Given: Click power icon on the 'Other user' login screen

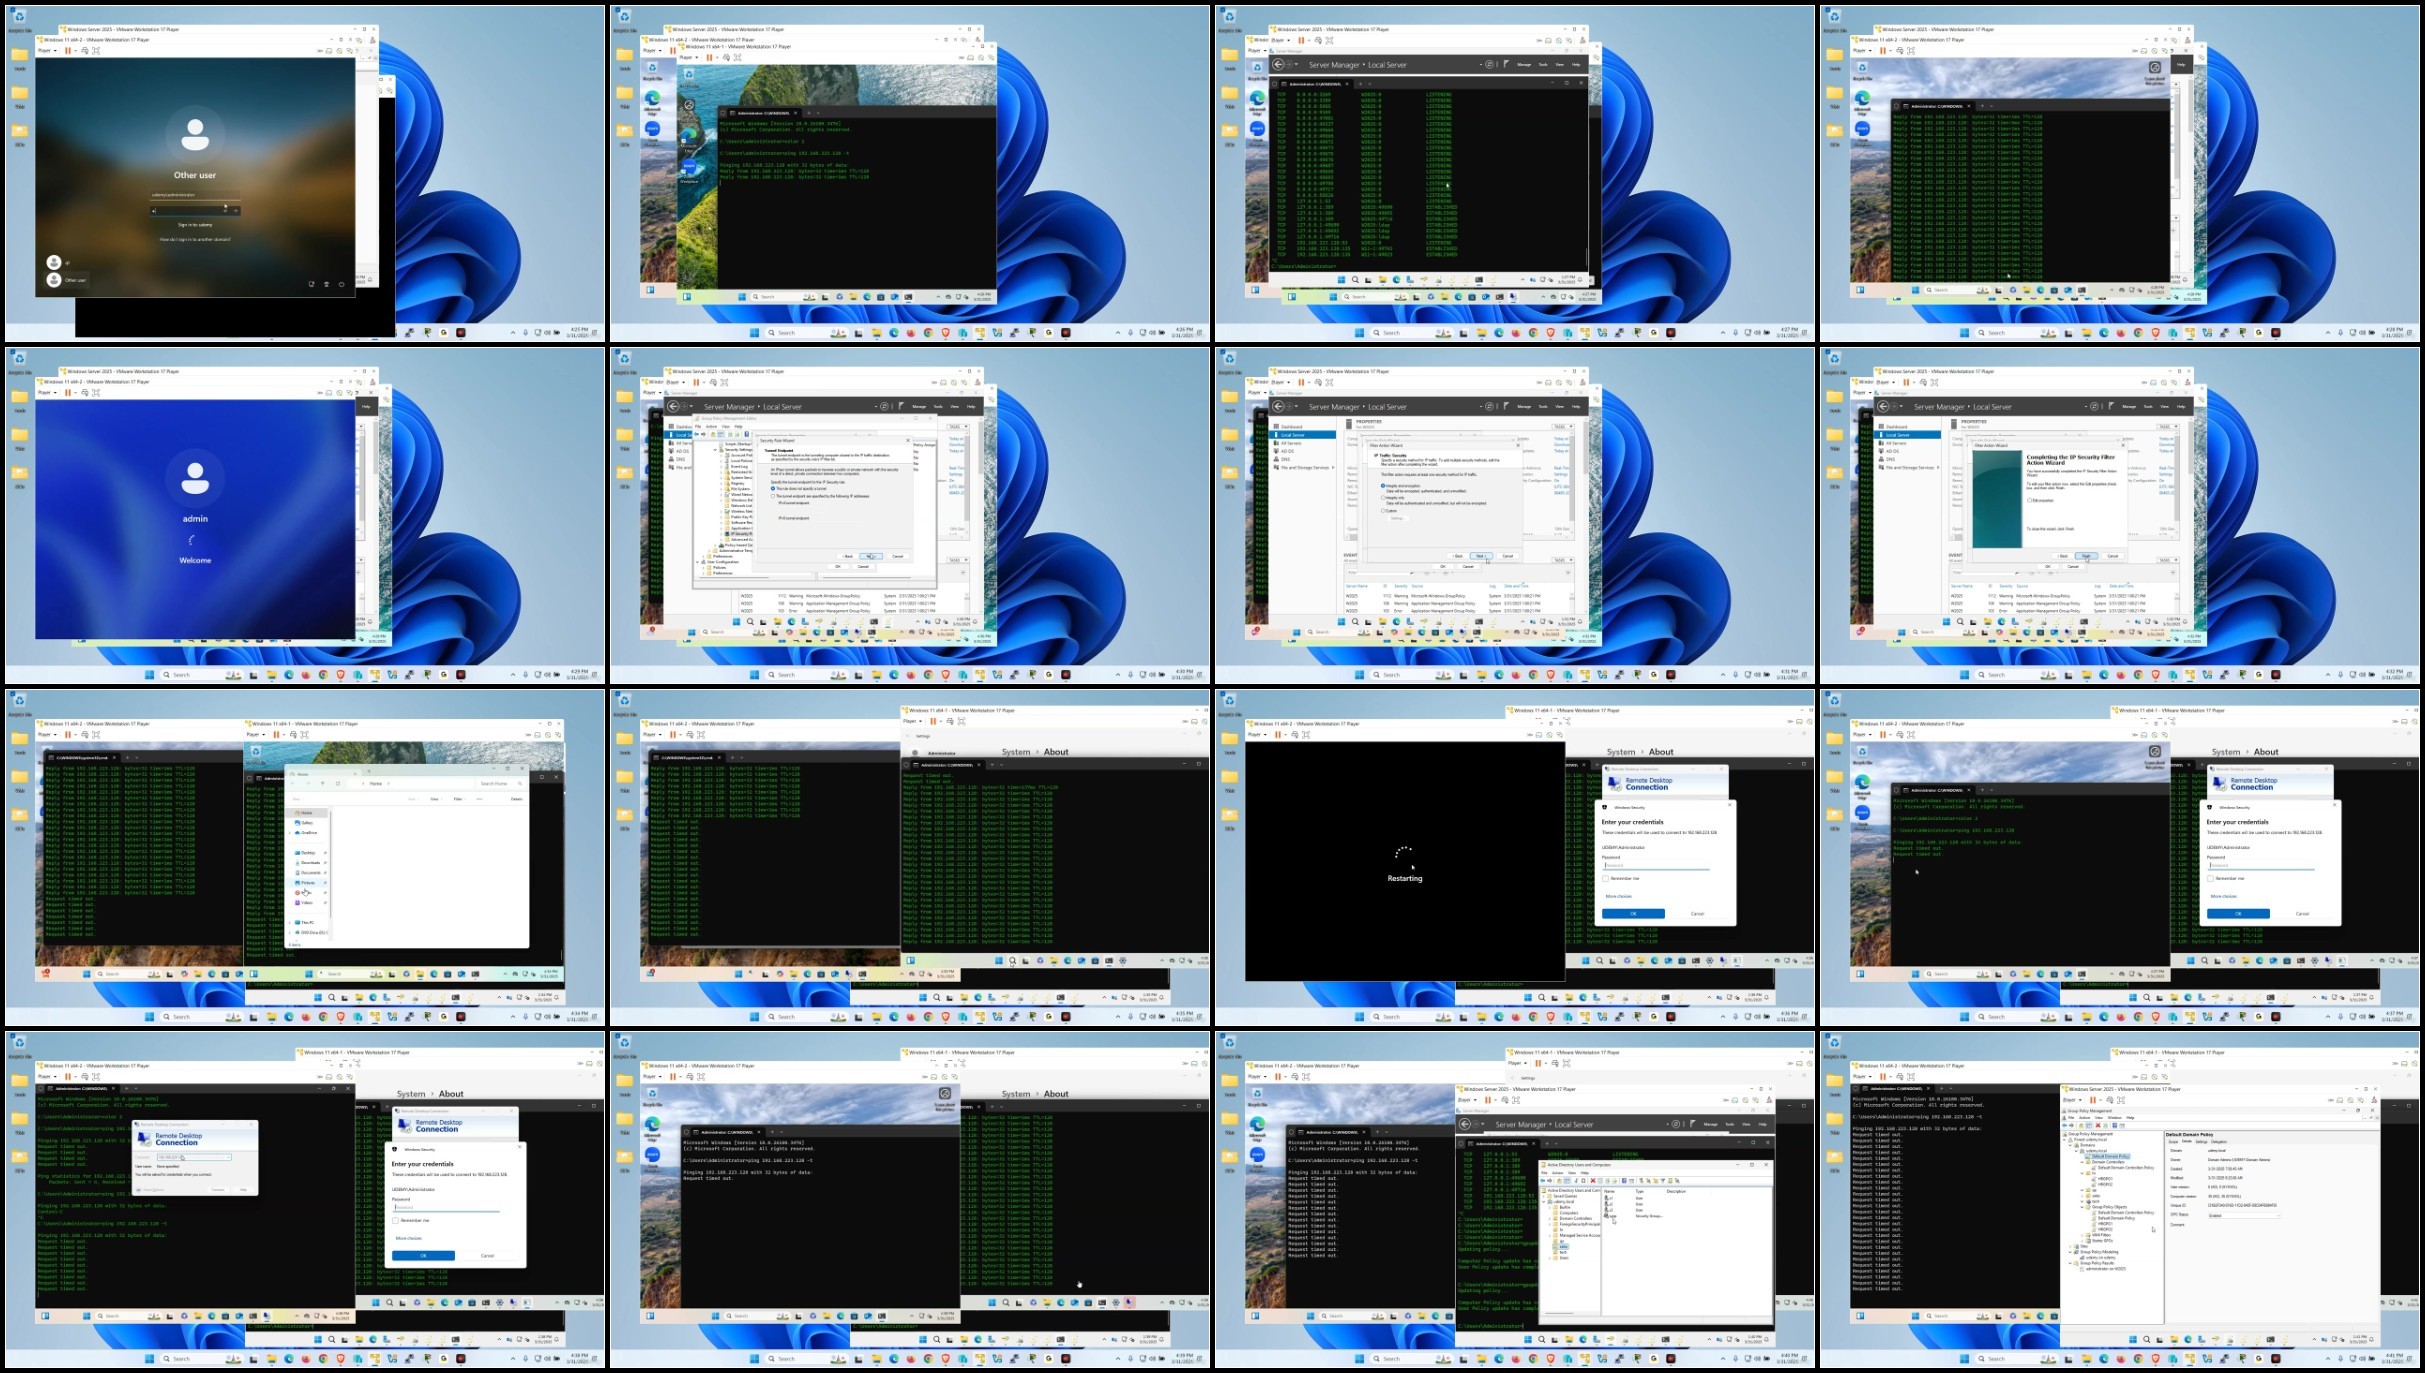Looking at the screenshot, I should click(341, 284).
